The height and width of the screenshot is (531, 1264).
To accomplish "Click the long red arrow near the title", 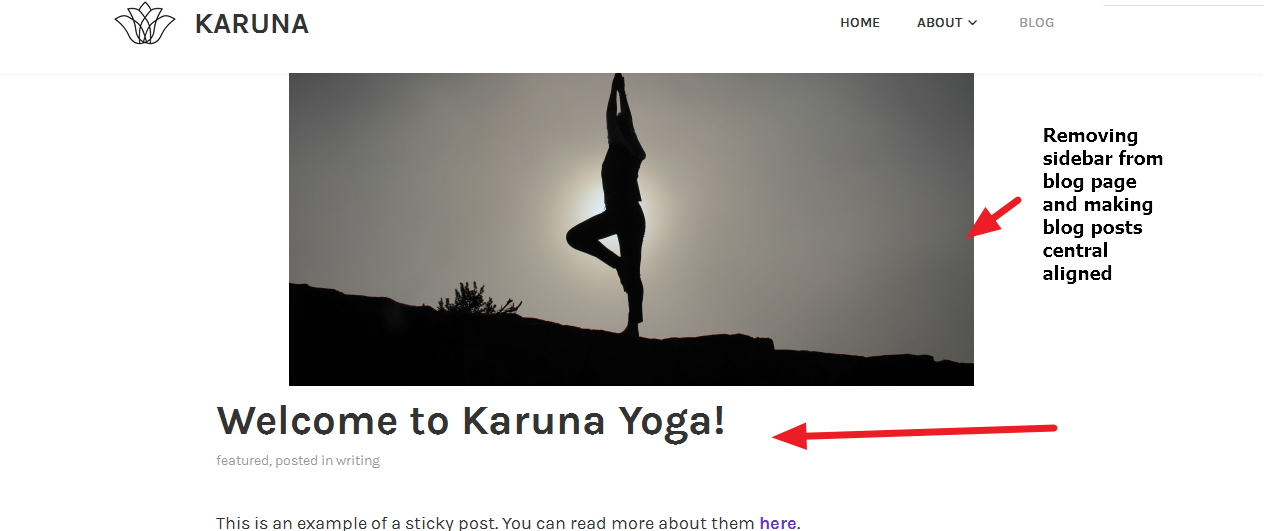I will coord(915,434).
